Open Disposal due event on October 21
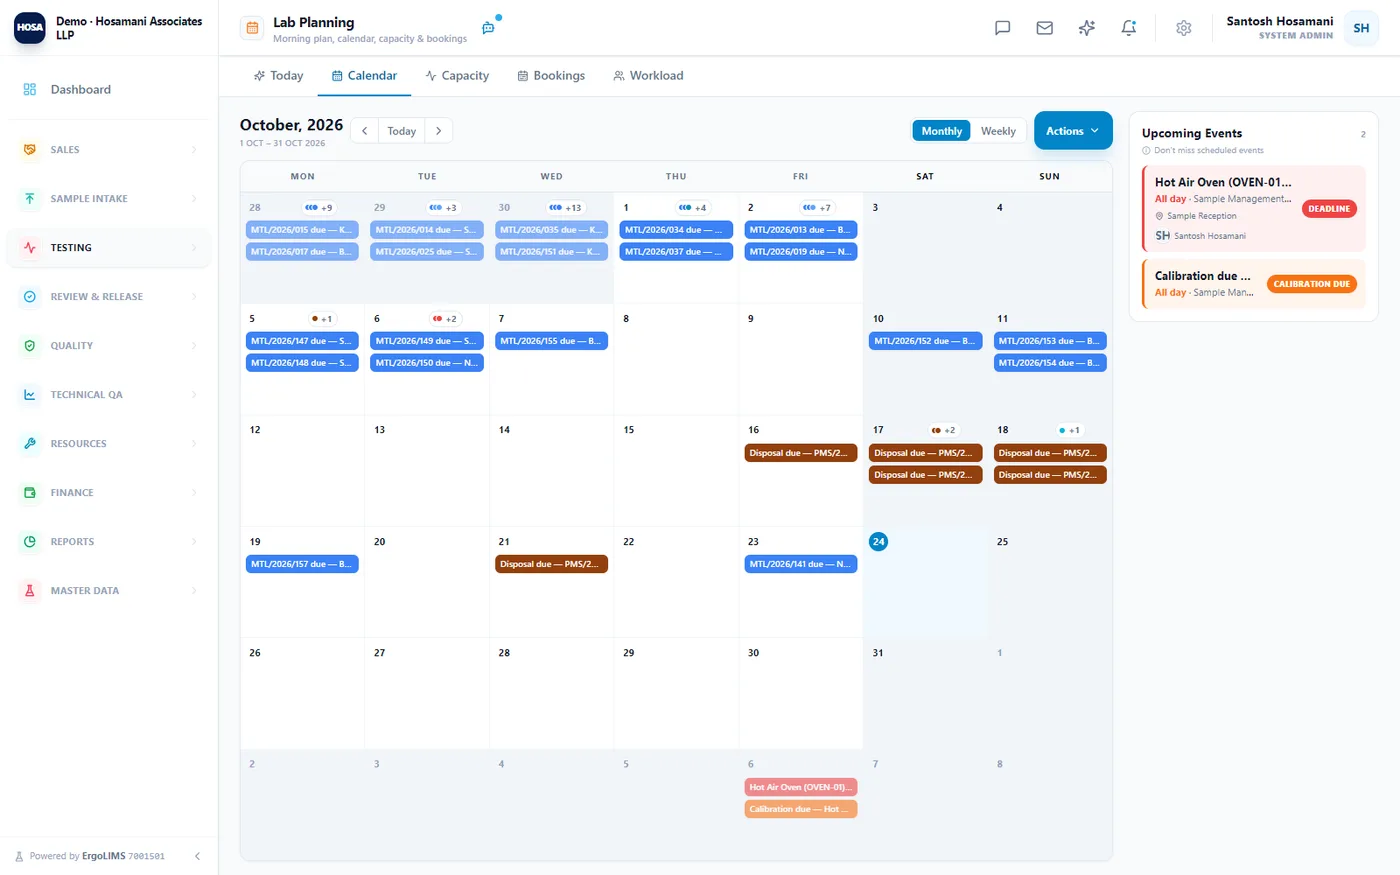This screenshot has width=1400, height=875. point(551,564)
